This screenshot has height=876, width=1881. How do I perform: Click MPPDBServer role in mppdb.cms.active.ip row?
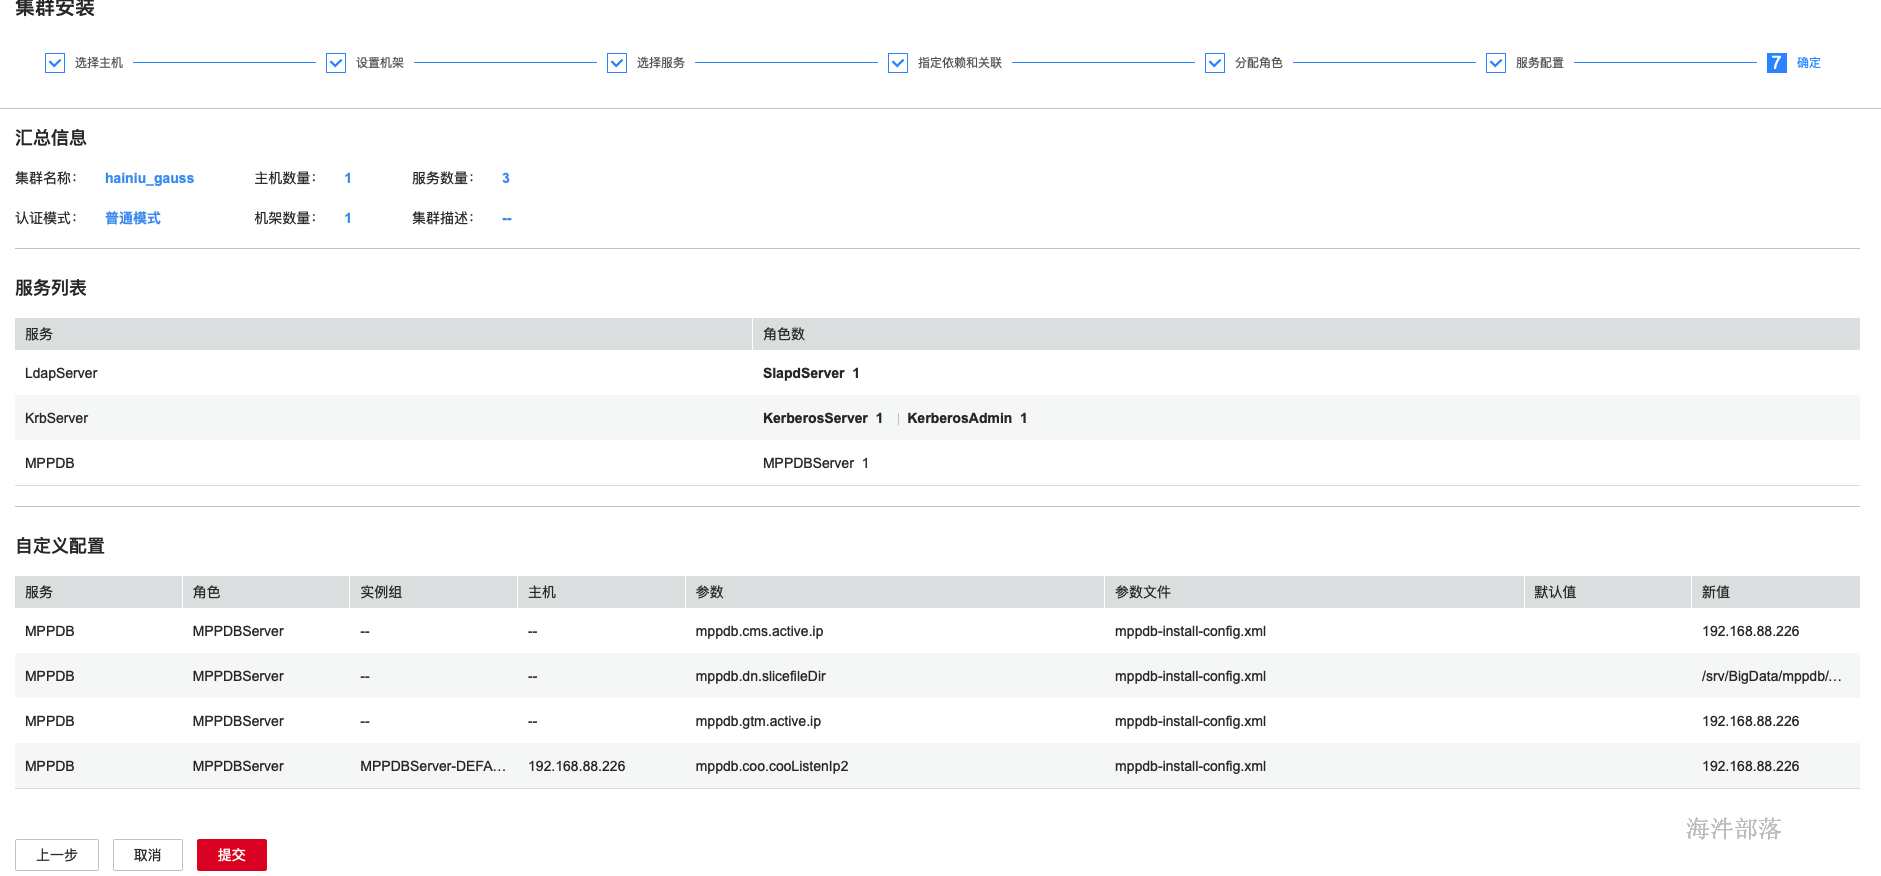238,631
